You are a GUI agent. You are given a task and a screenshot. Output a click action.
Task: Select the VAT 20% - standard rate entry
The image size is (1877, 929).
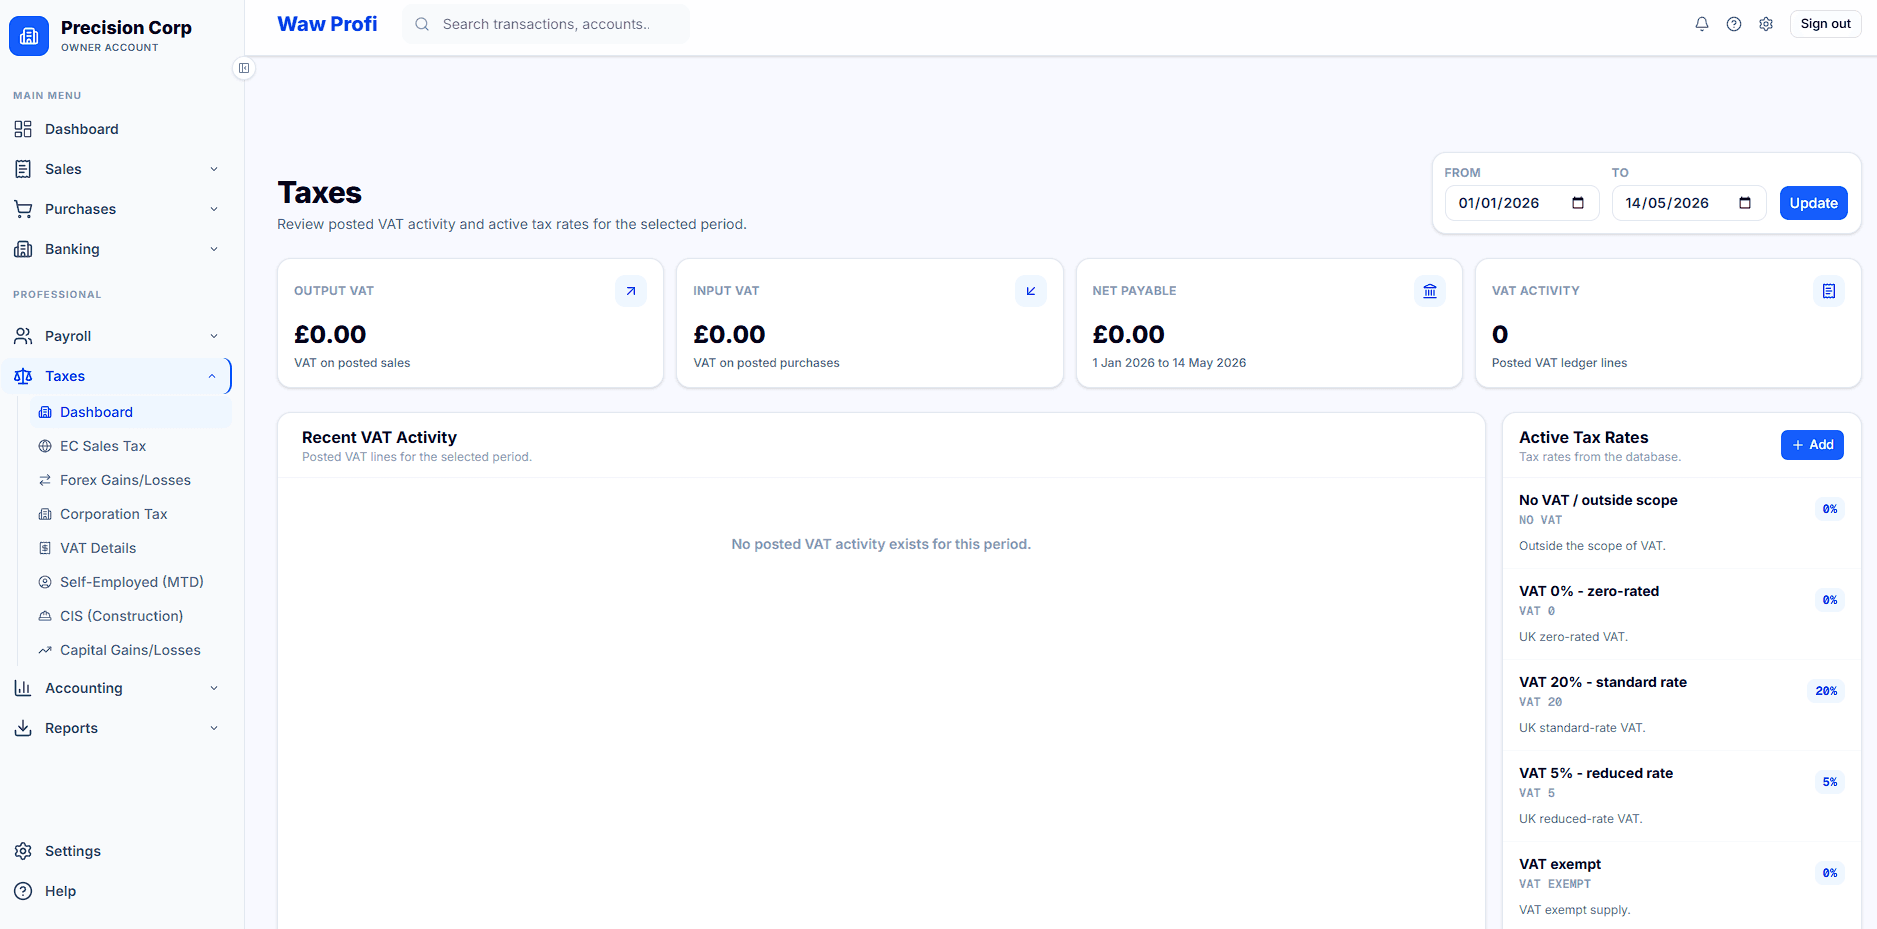coord(1681,705)
